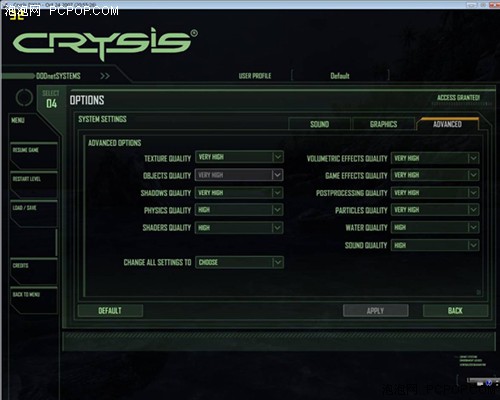Click the System Settings heading
This screenshot has height=400, width=500.
click(102, 119)
